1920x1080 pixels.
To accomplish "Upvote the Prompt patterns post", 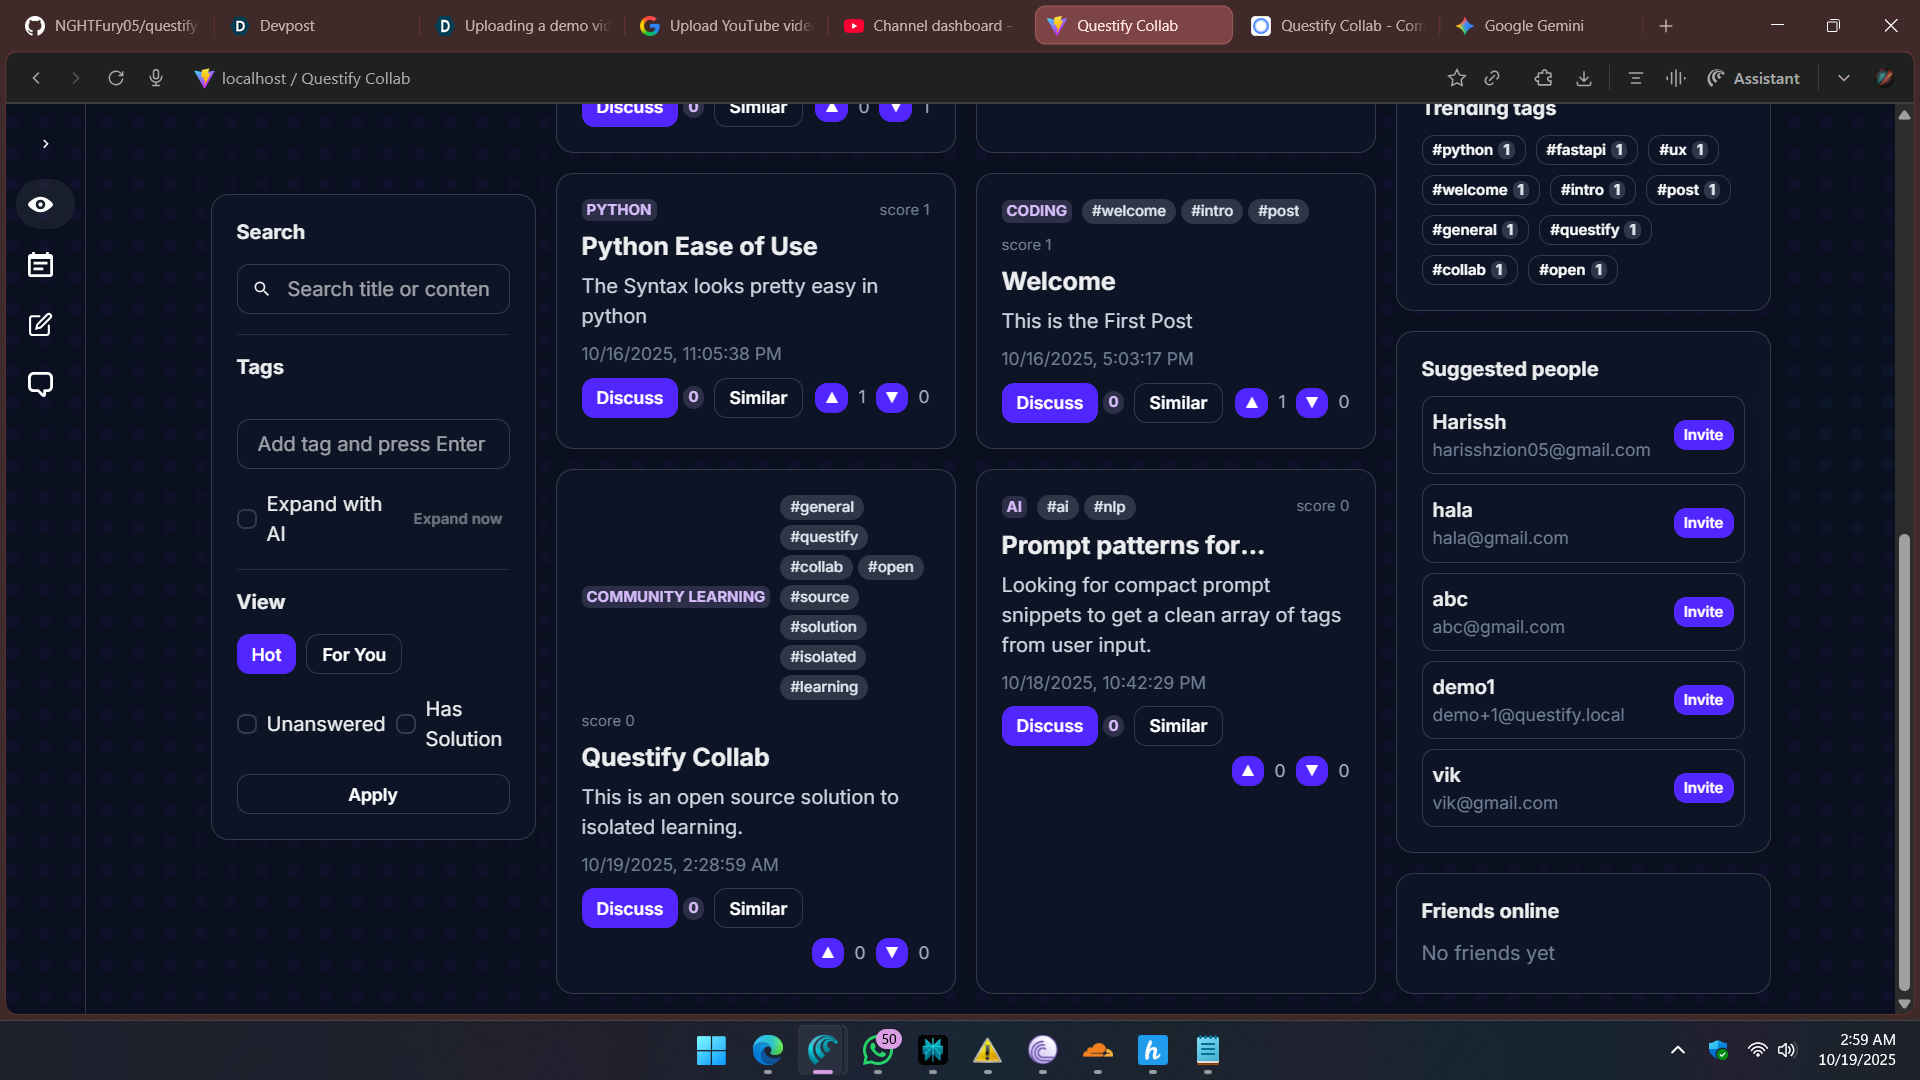I will click(1247, 771).
